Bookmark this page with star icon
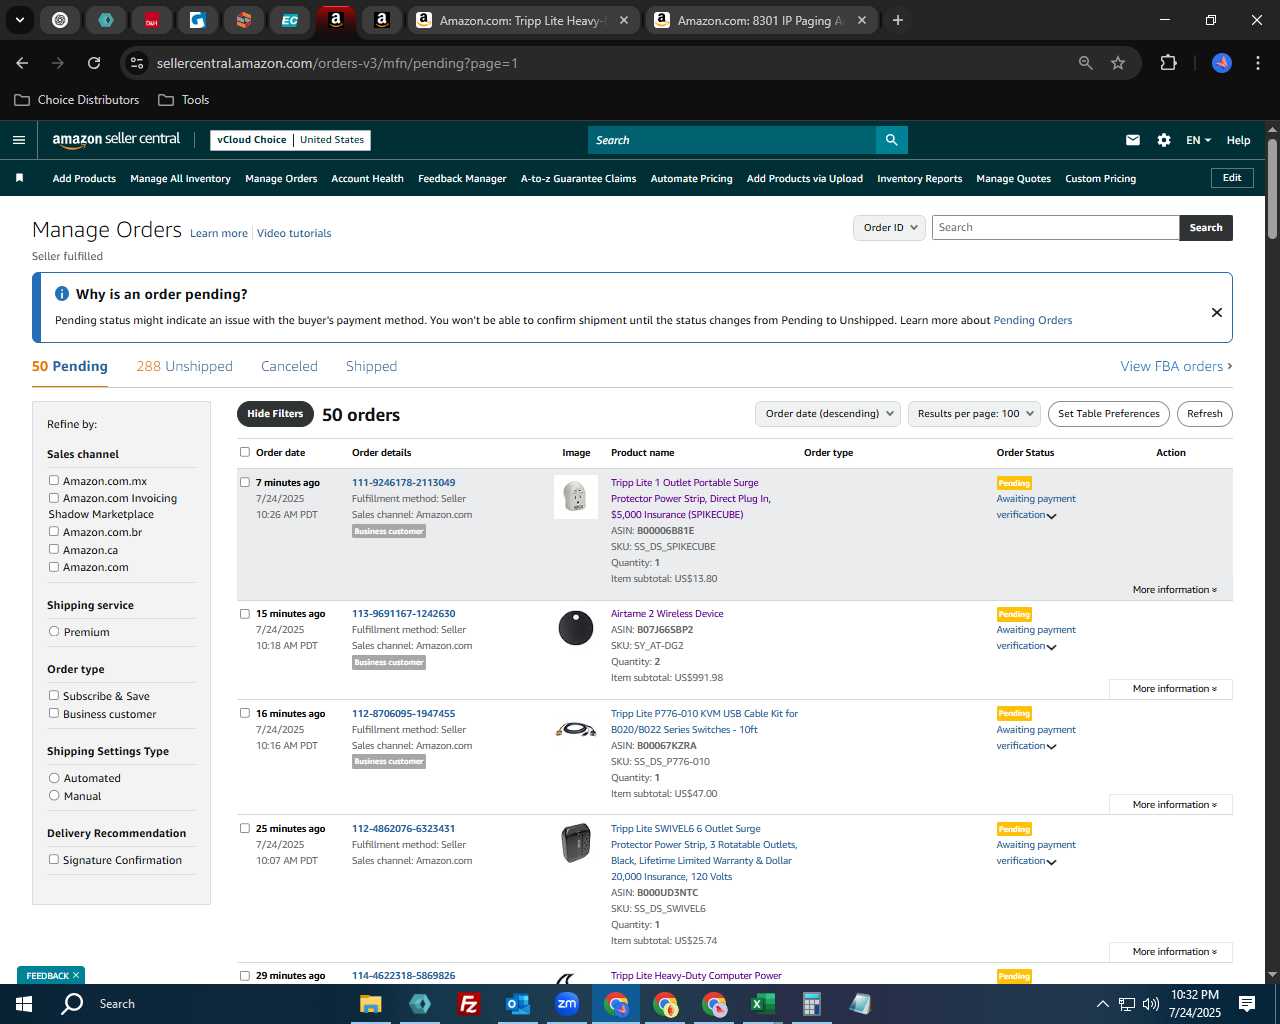The width and height of the screenshot is (1280, 1024). pos(1118,63)
